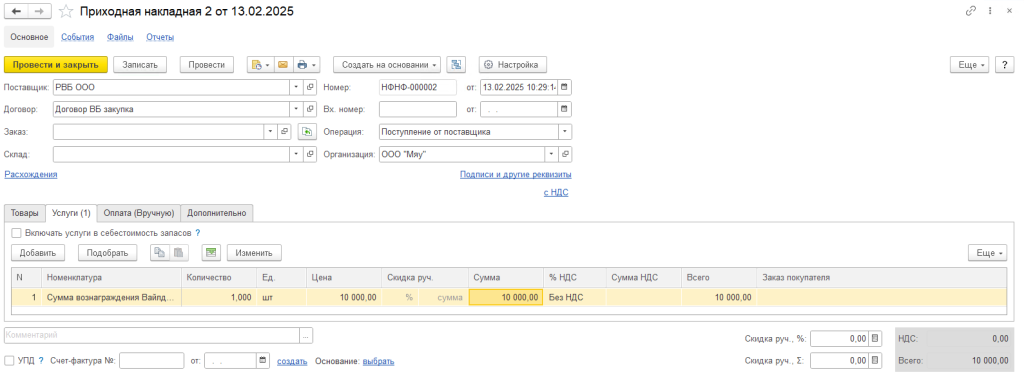Copy the document link using chain icon

pyautogui.click(x=971, y=11)
